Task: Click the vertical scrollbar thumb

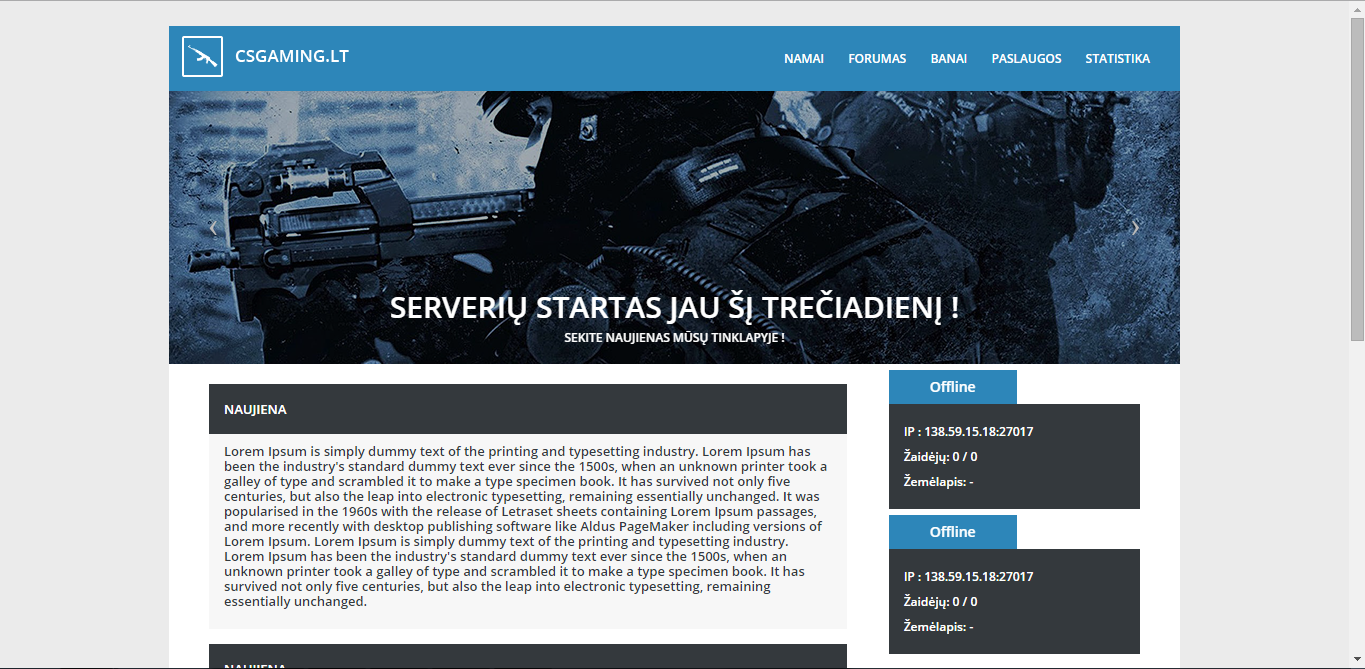Action: pos(1357,180)
